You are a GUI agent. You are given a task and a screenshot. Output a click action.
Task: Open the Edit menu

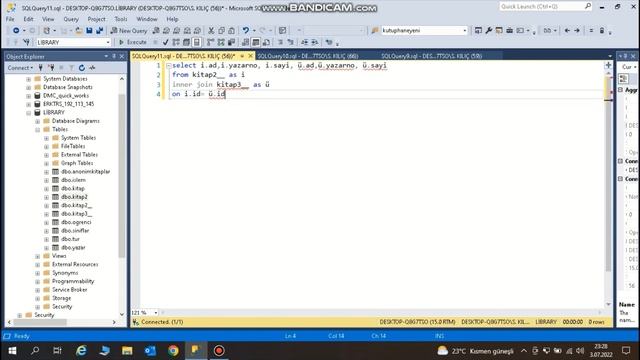(28, 19)
